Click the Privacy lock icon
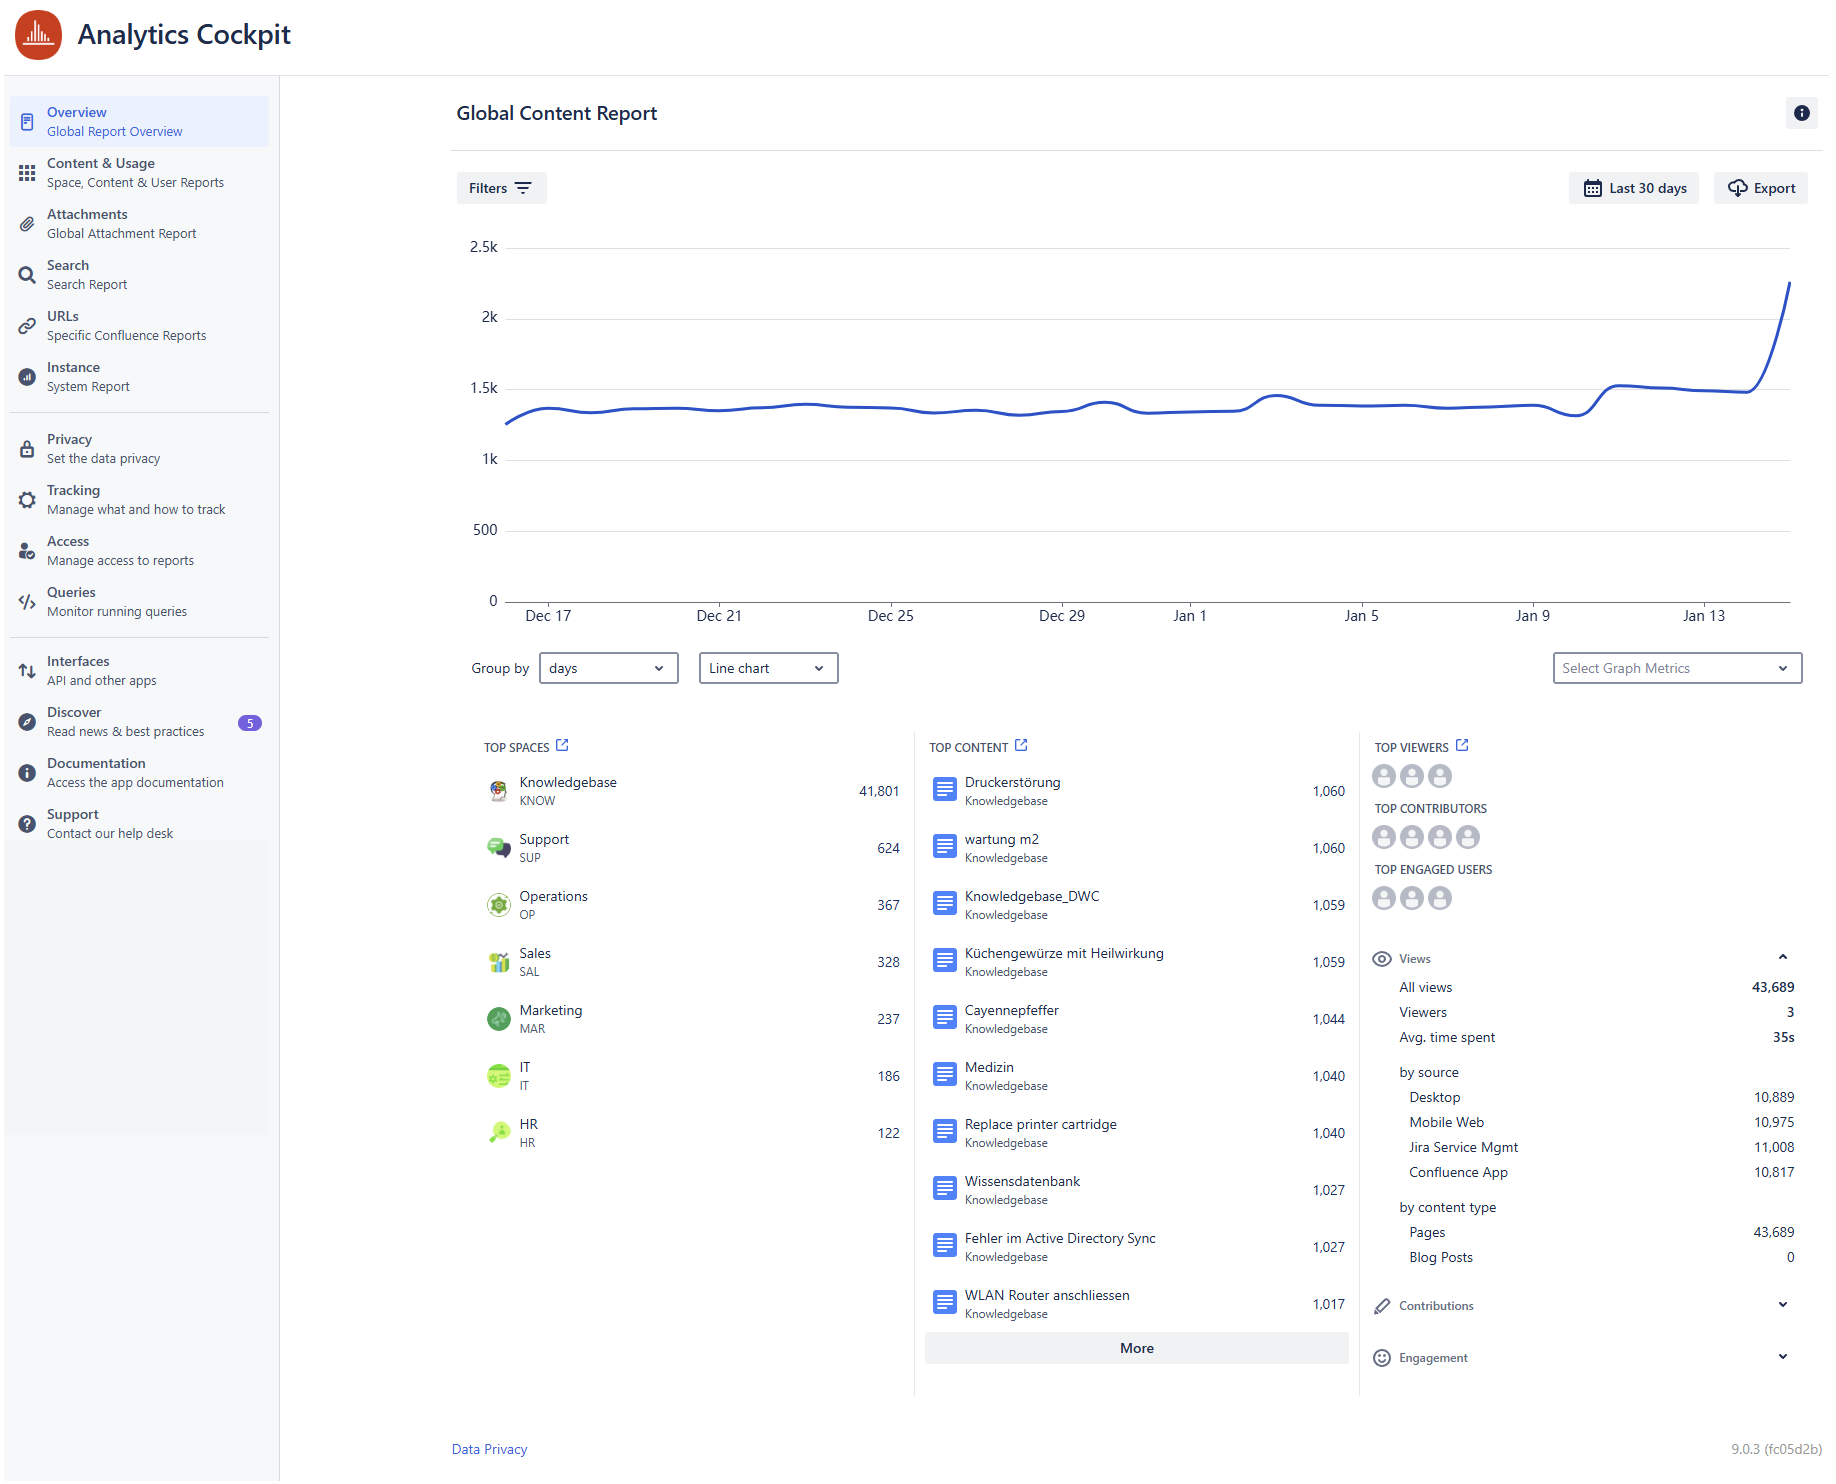This screenshot has width=1836, height=1484. tap(27, 449)
